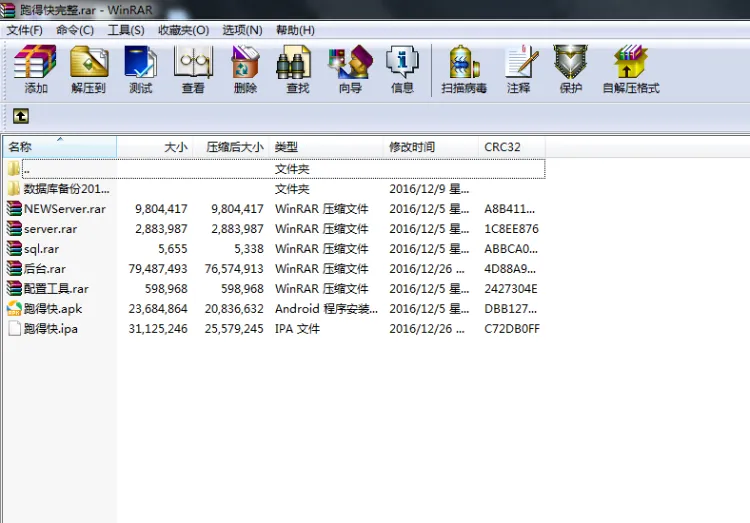Select the 跑得快.ipa file name
This screenshot has height=523, width=750.
[x=51, y=329]
